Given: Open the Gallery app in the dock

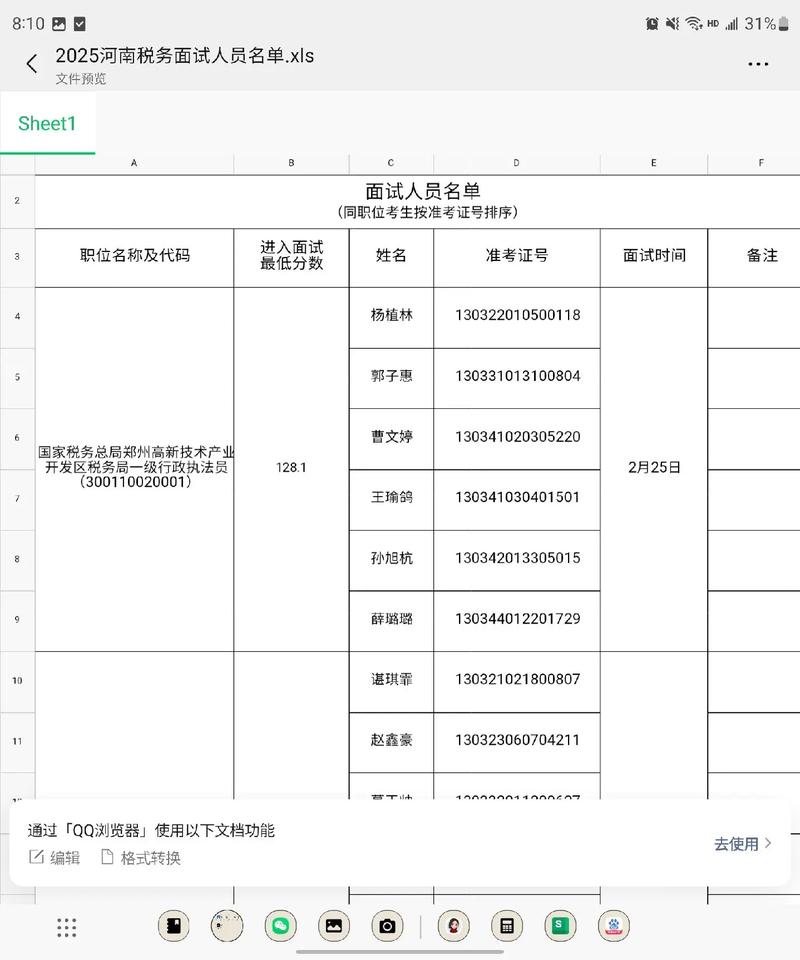Looking at the screenshot, I should point(332,926).
